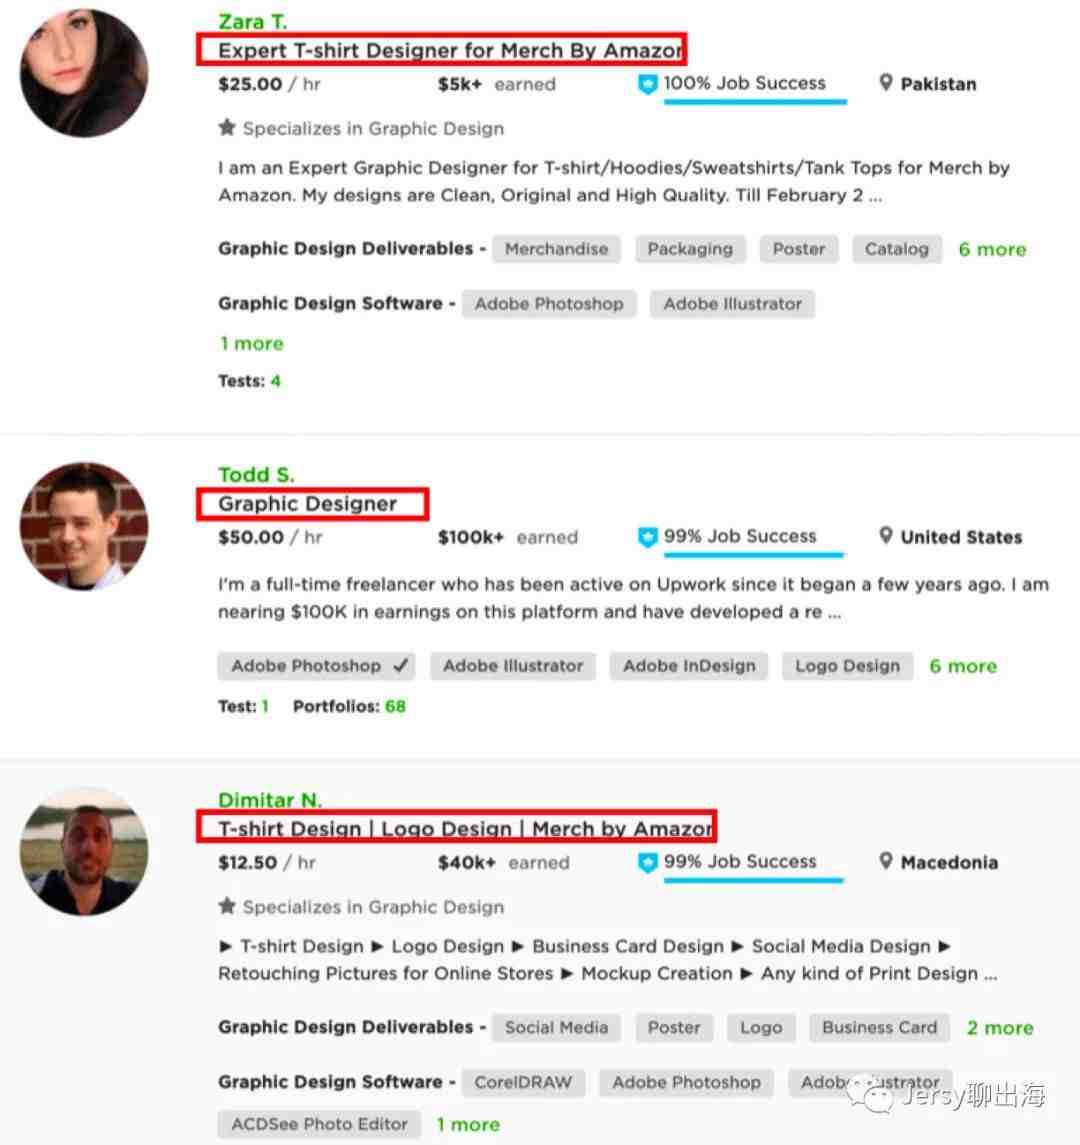Click the location pin beside Pakistan
The image size is (1080, 1145).
[x=886, y=83]
